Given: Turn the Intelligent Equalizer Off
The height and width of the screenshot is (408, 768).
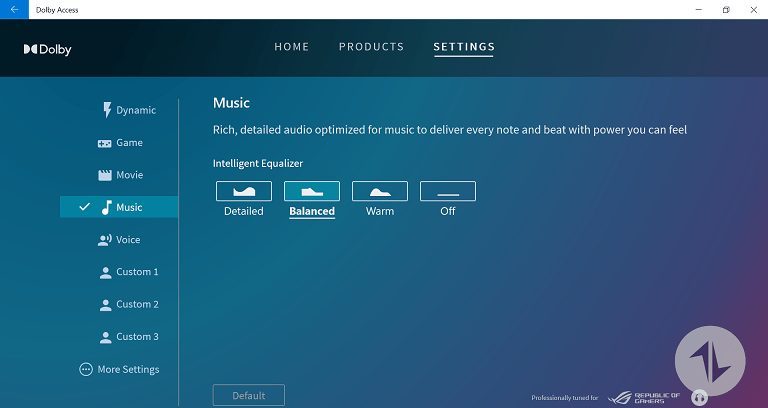Looking at the screenshot, I should tap(447, 191).
